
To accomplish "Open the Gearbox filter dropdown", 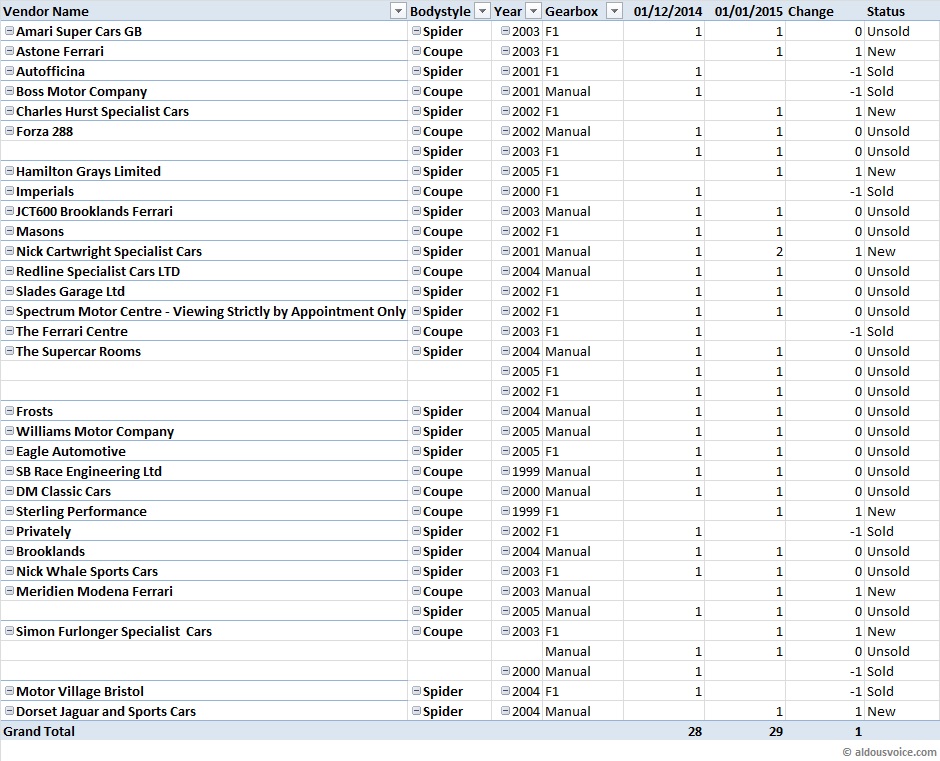I will pyautogui.click(x=610, y=11).
